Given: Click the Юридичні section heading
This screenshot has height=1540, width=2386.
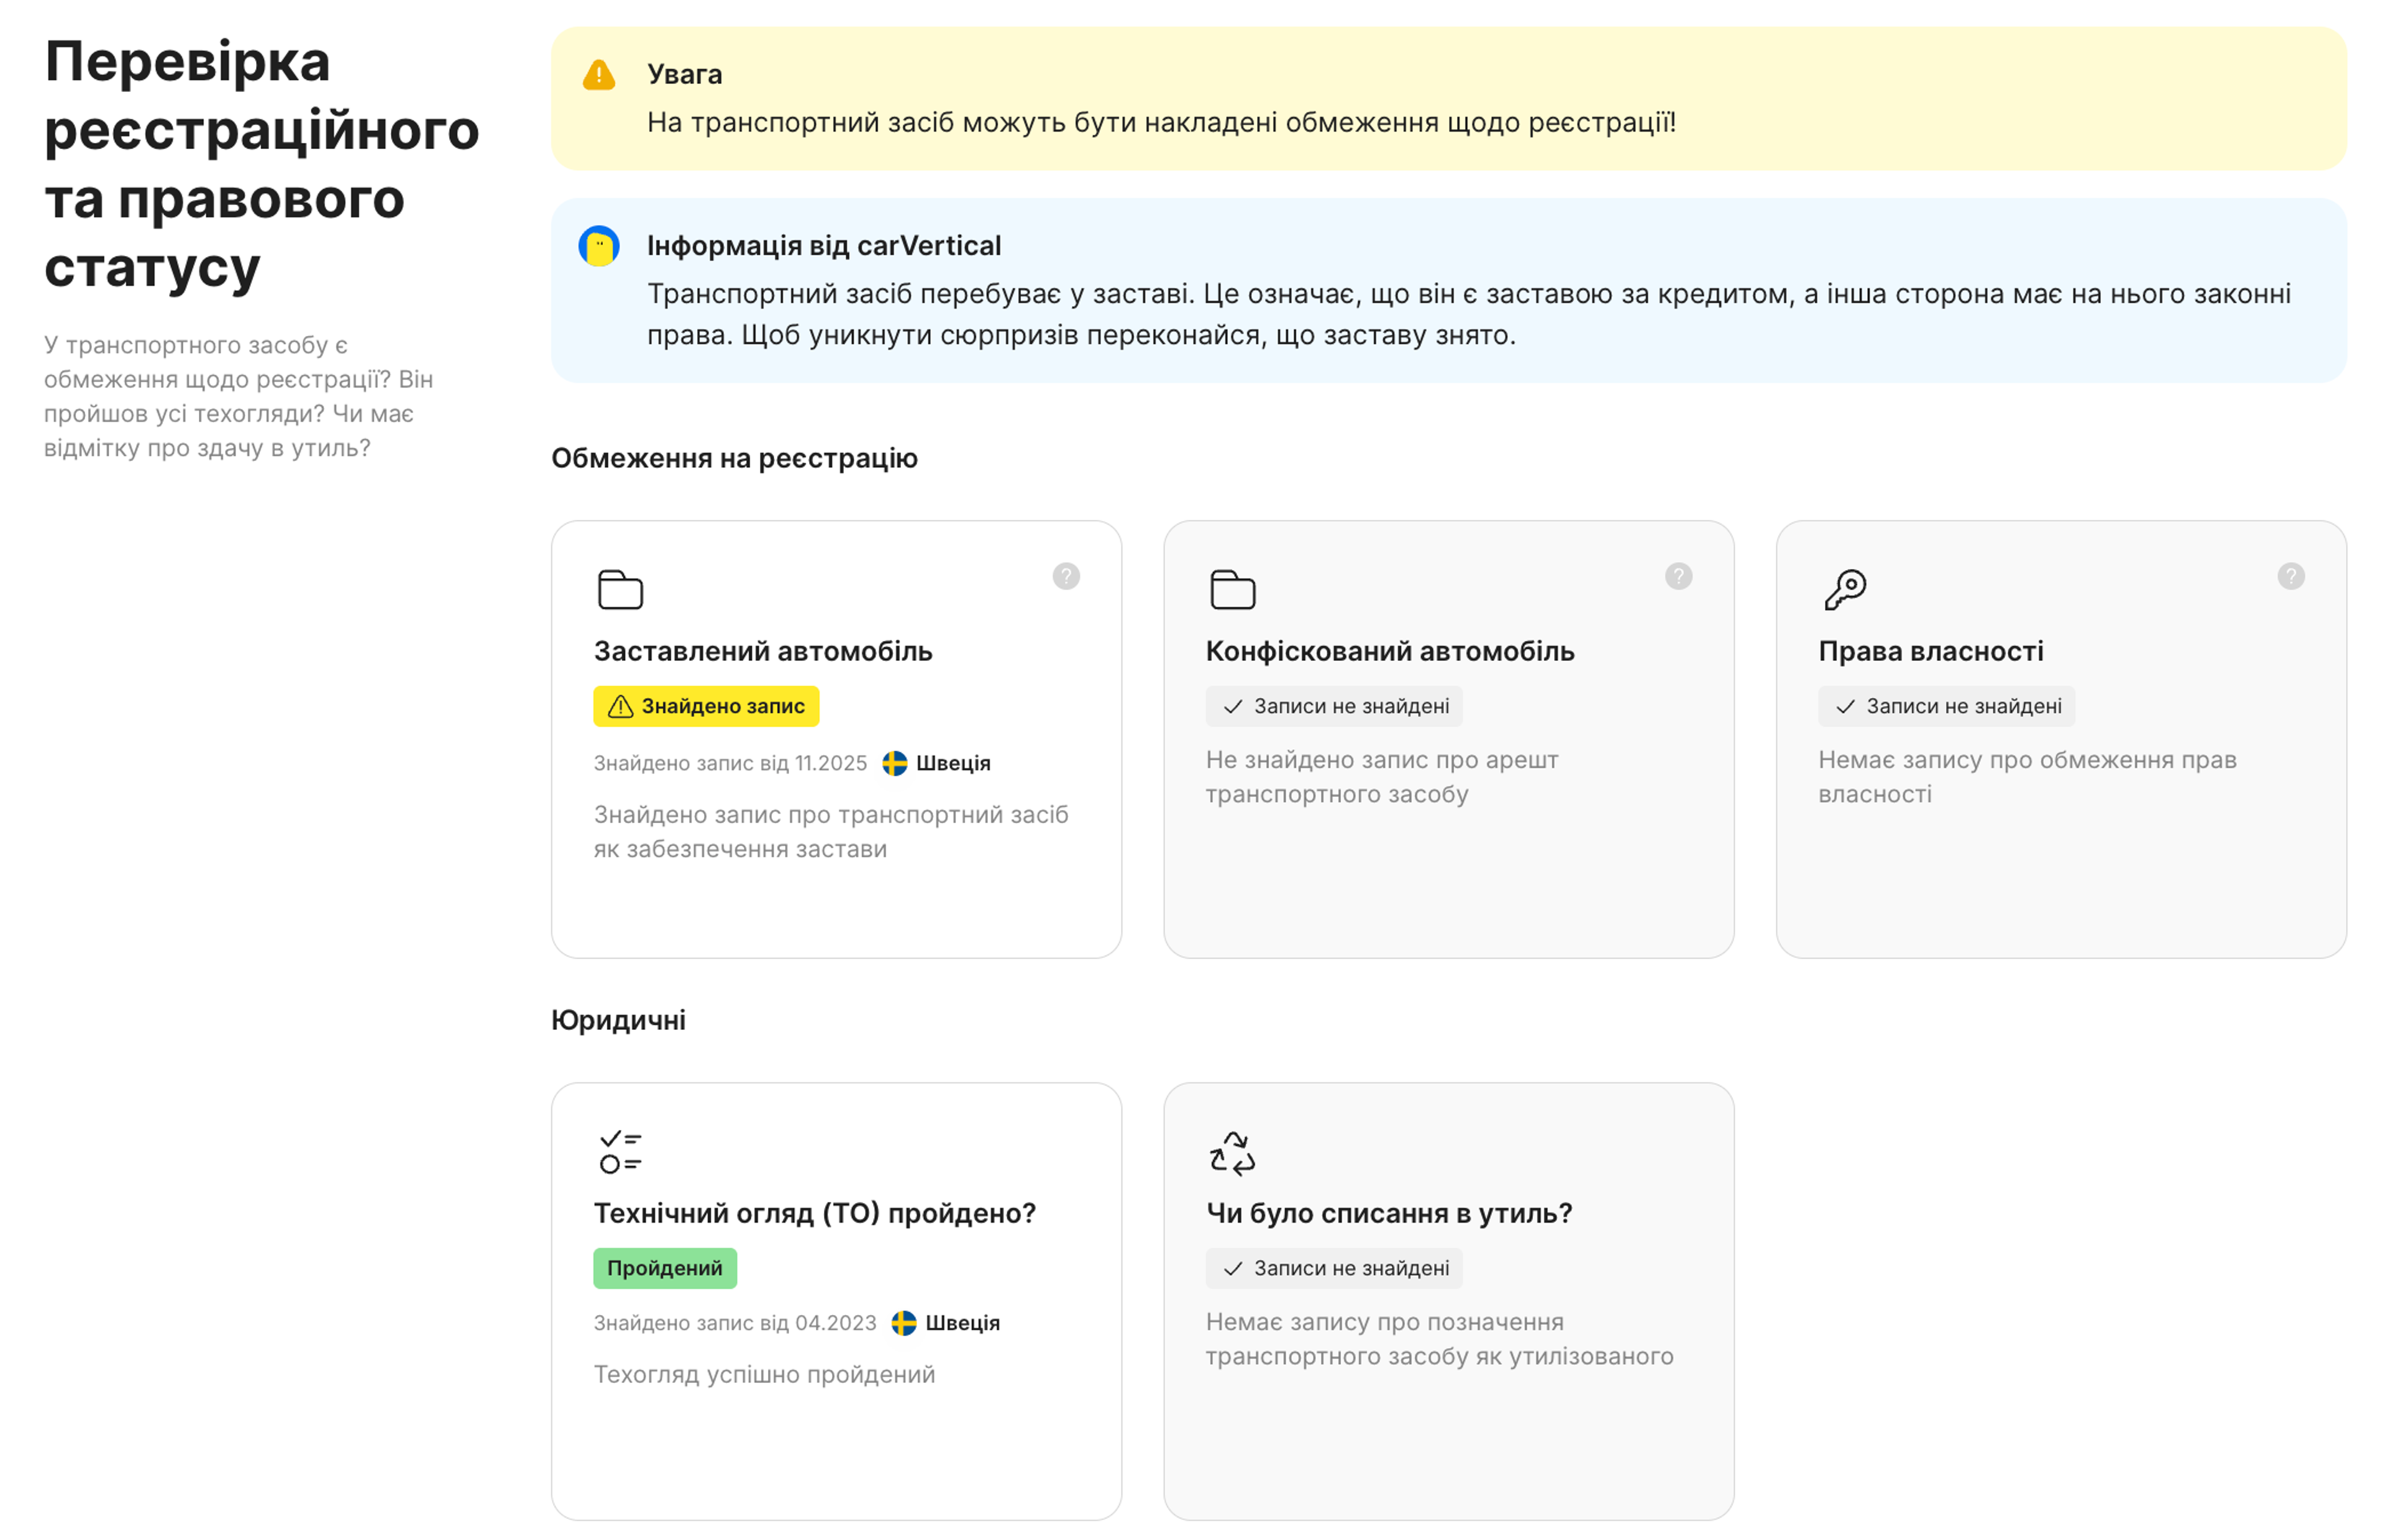Looking at the screenshot, I should [617, 1020].
